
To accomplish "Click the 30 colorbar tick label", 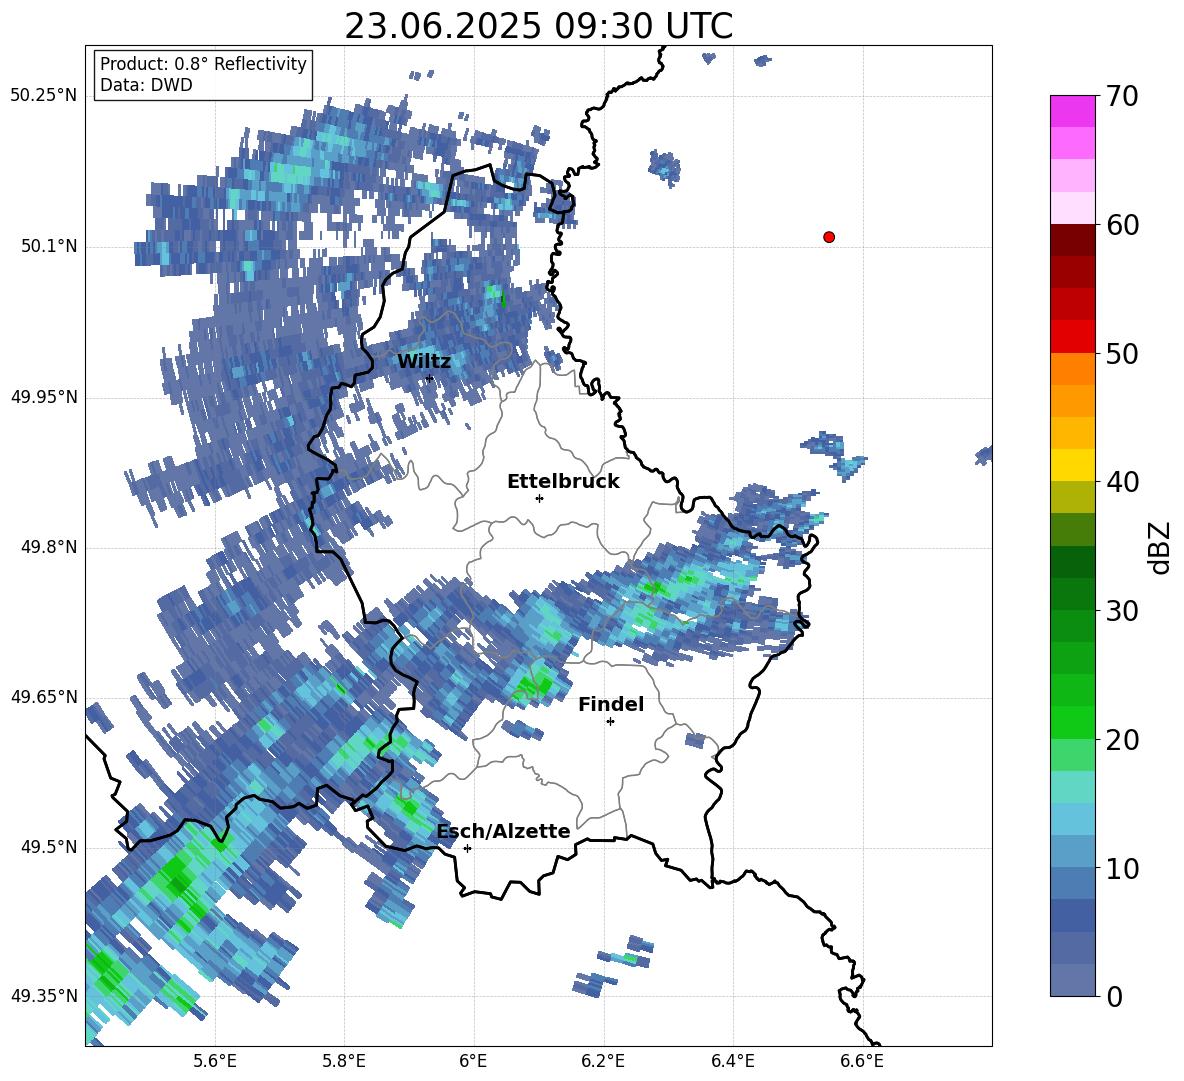I will (x=1122, y=611).
